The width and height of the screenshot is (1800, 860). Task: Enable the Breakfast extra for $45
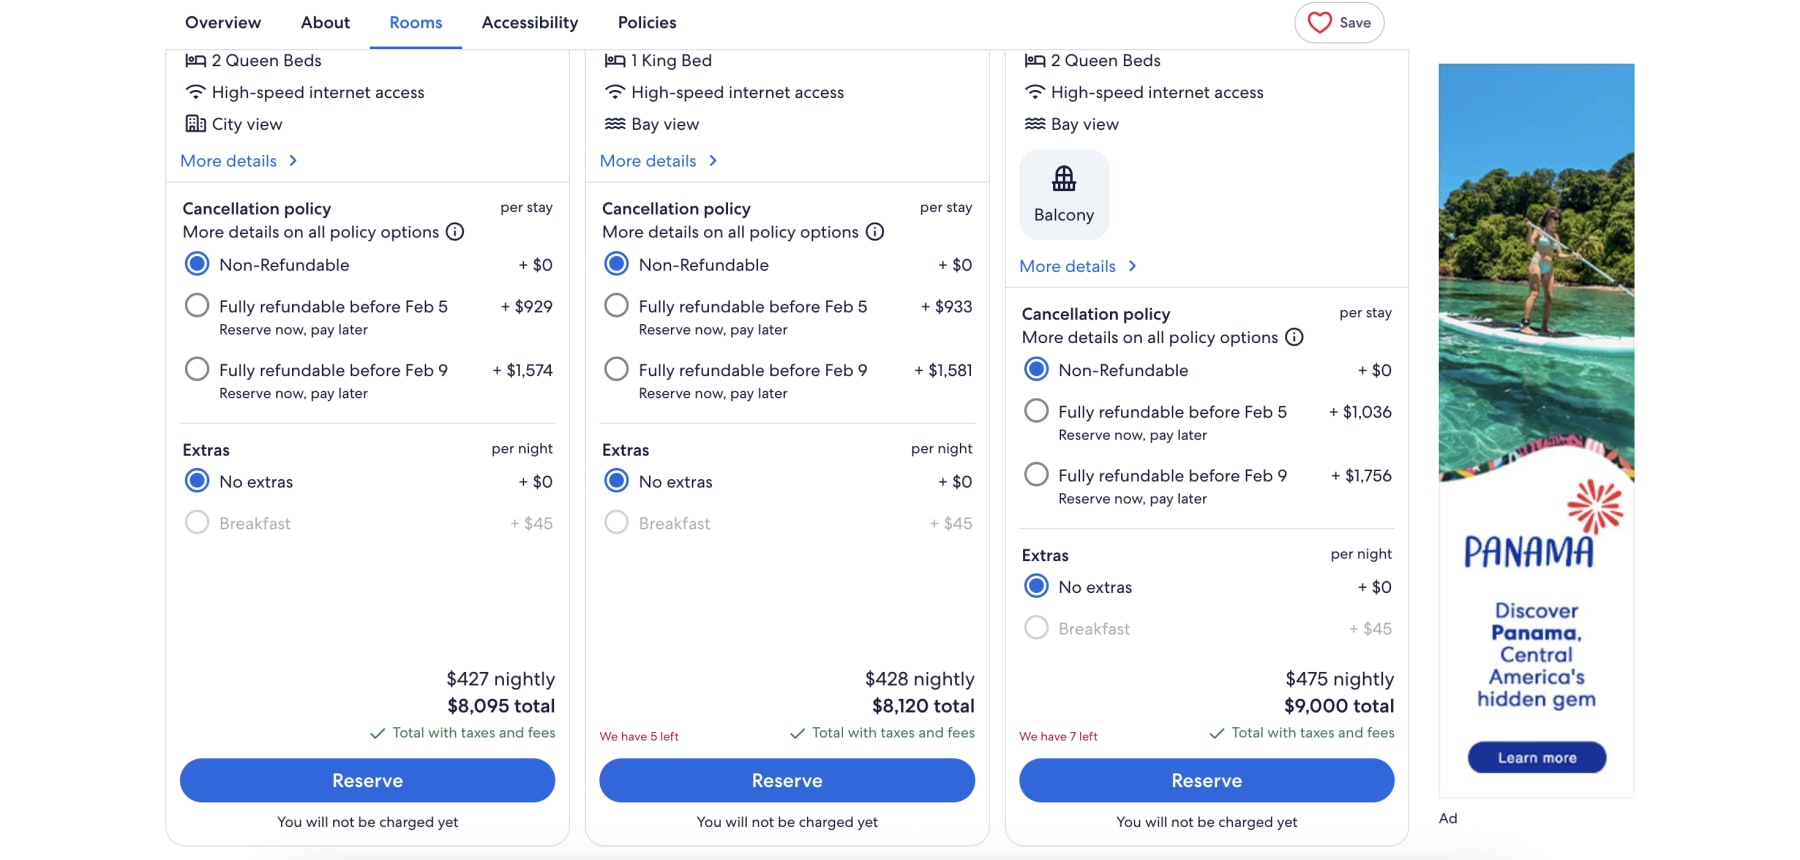point(197,522)
